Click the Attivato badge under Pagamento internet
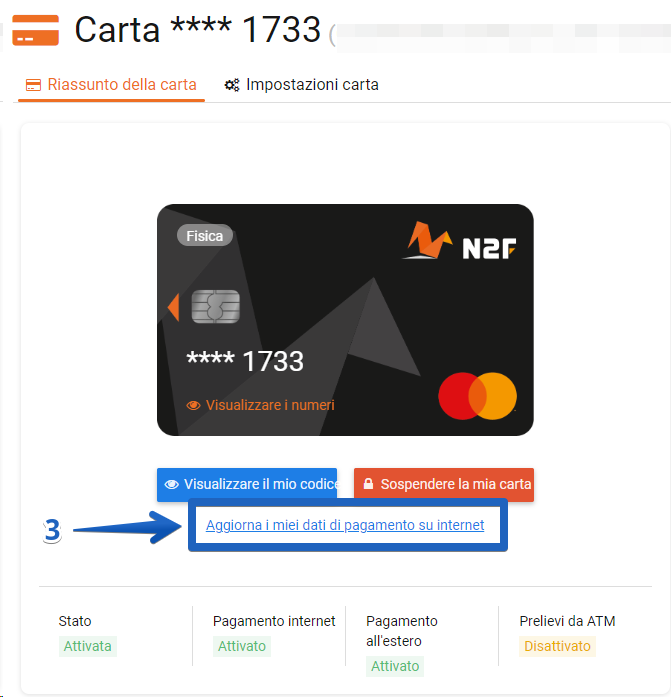 242,646
